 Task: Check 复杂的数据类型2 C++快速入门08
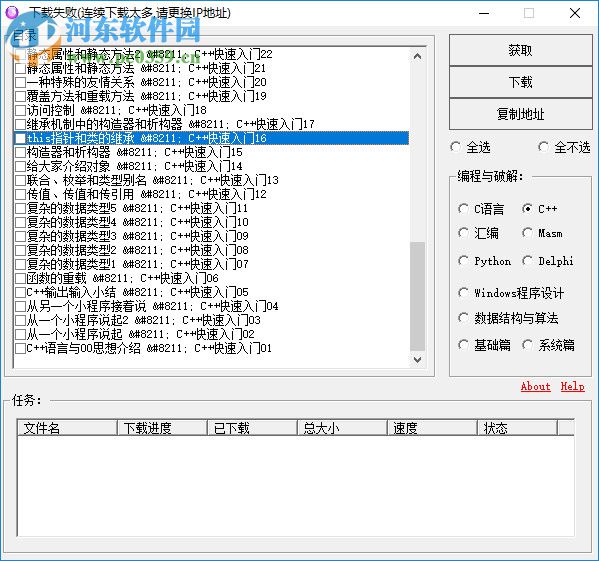(x=20, y=250)
